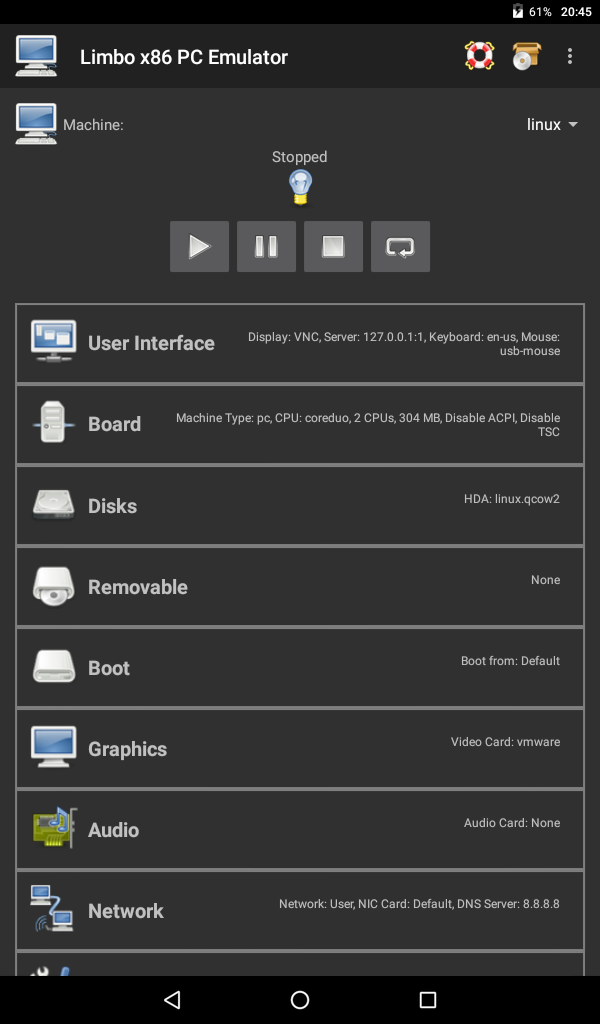Tap the 'Stopped' status label

pos(300,157)
